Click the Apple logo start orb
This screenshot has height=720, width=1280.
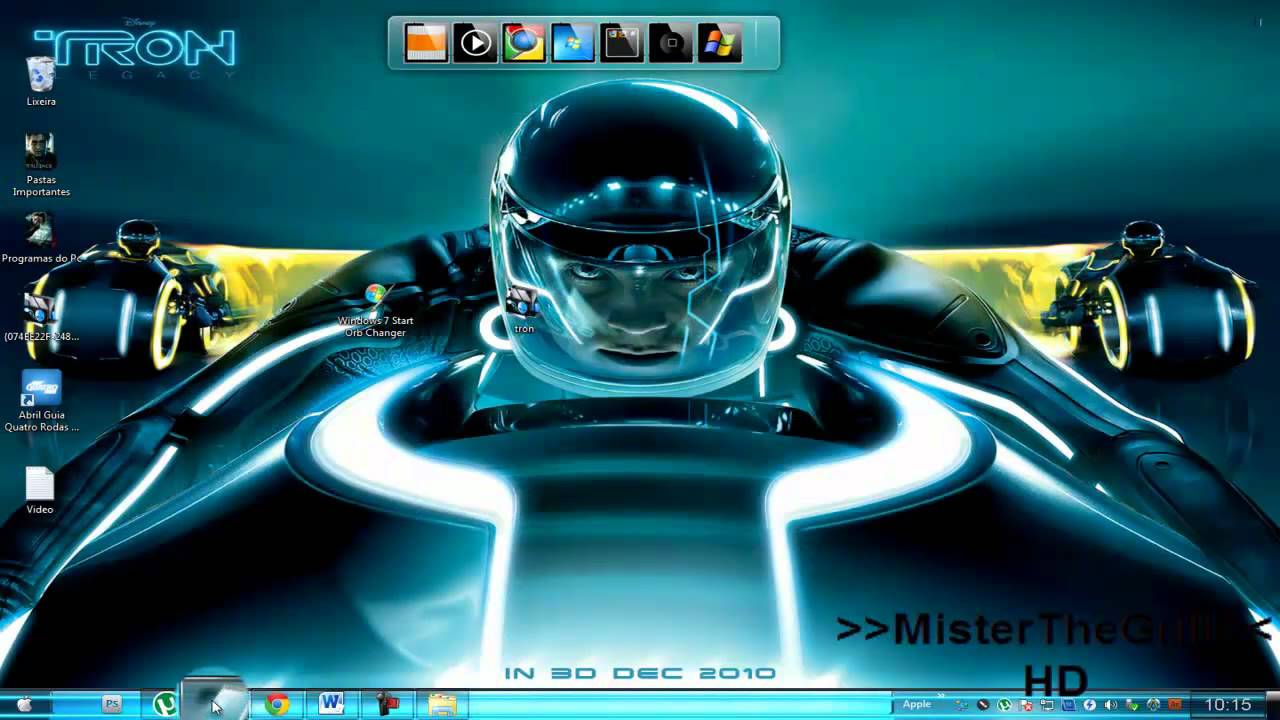coord(24,705)
